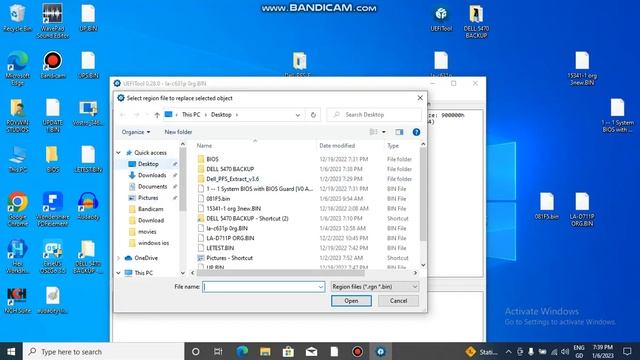The width and height of the screenshot is (640, 360).
Task: Click the file list vertical scrollbar
Action: pyautogui.click(x=423, y=195)
